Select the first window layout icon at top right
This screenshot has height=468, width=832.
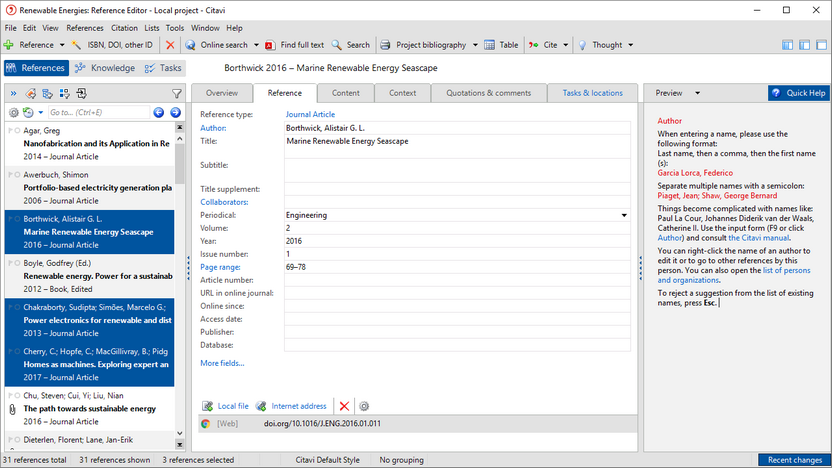tap(787, 45)
